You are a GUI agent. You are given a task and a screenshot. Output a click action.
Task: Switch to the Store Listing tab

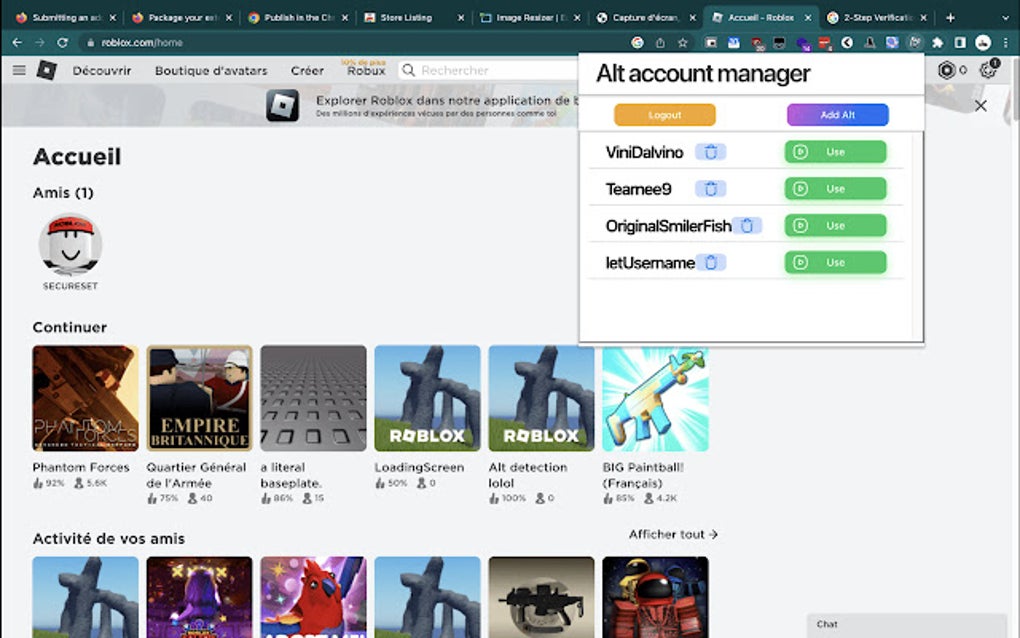(406, 17)
